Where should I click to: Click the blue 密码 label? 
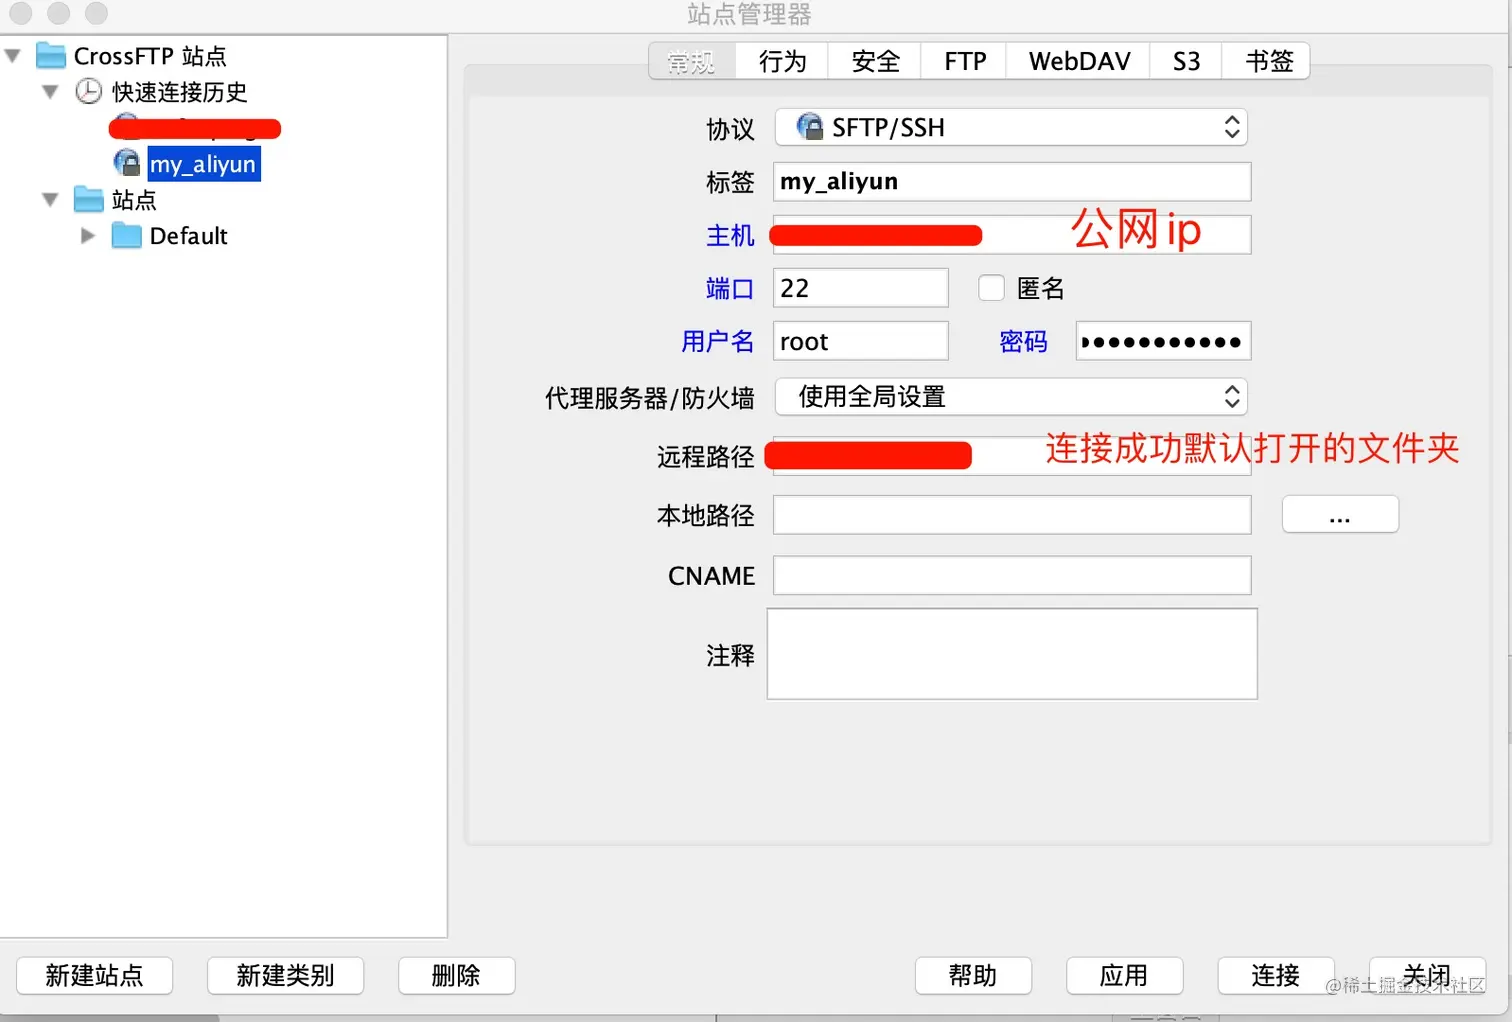point(1023,341)
